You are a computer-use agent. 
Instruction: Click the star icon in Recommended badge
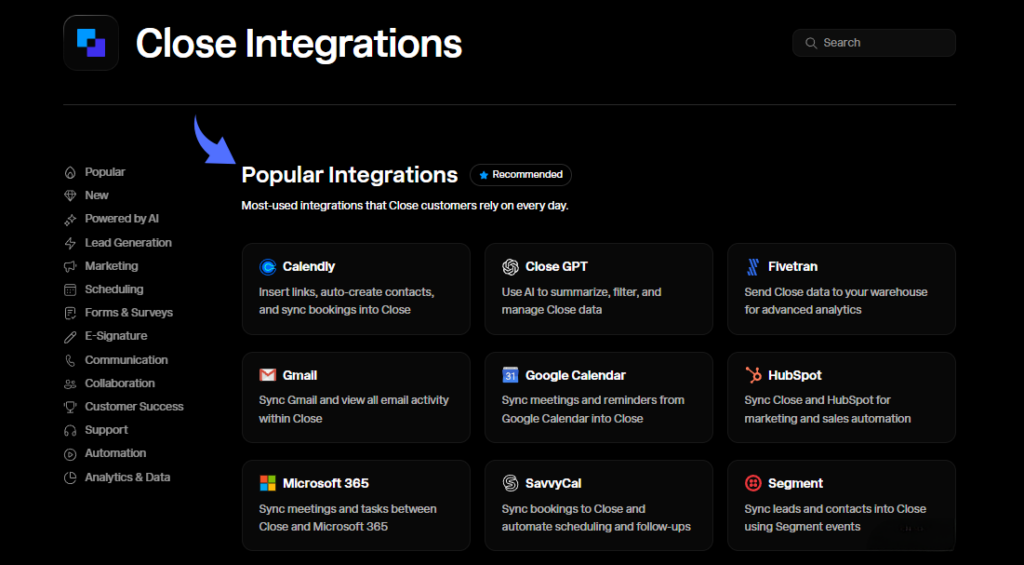[x=484, y=175]
